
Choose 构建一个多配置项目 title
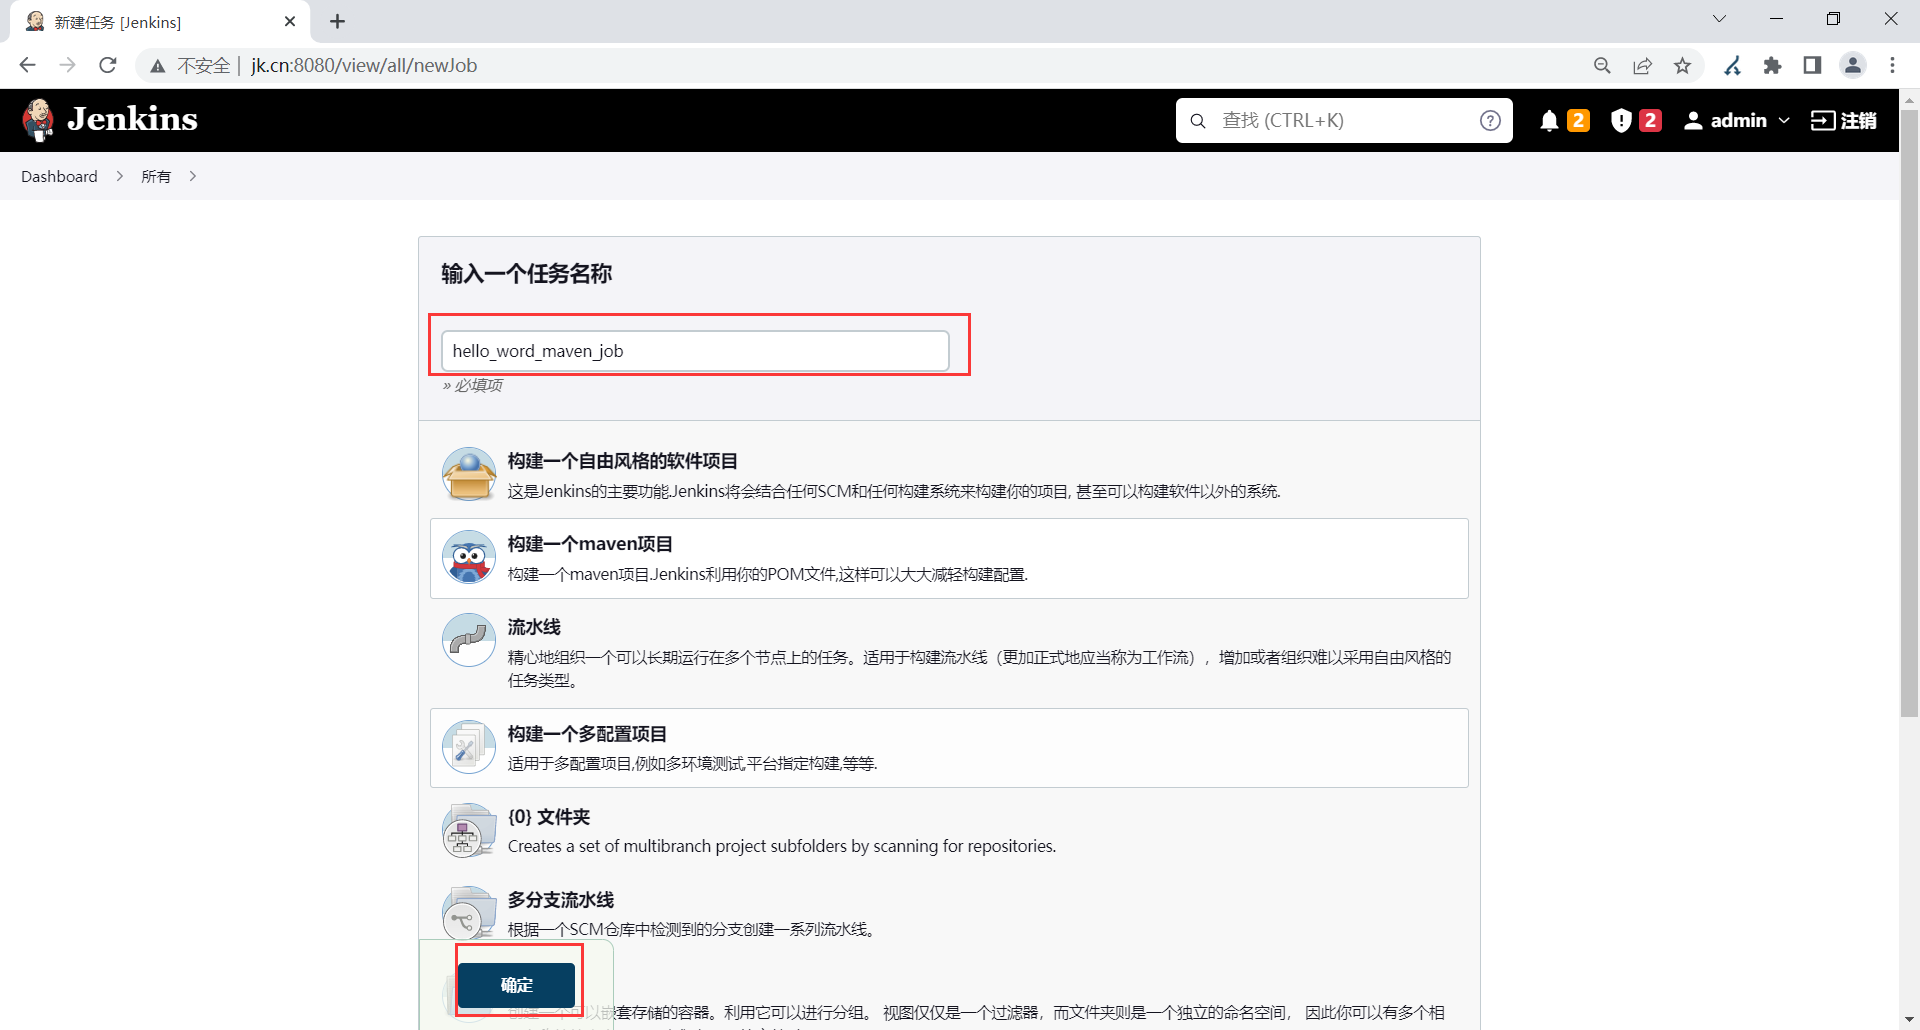(587, 734)
